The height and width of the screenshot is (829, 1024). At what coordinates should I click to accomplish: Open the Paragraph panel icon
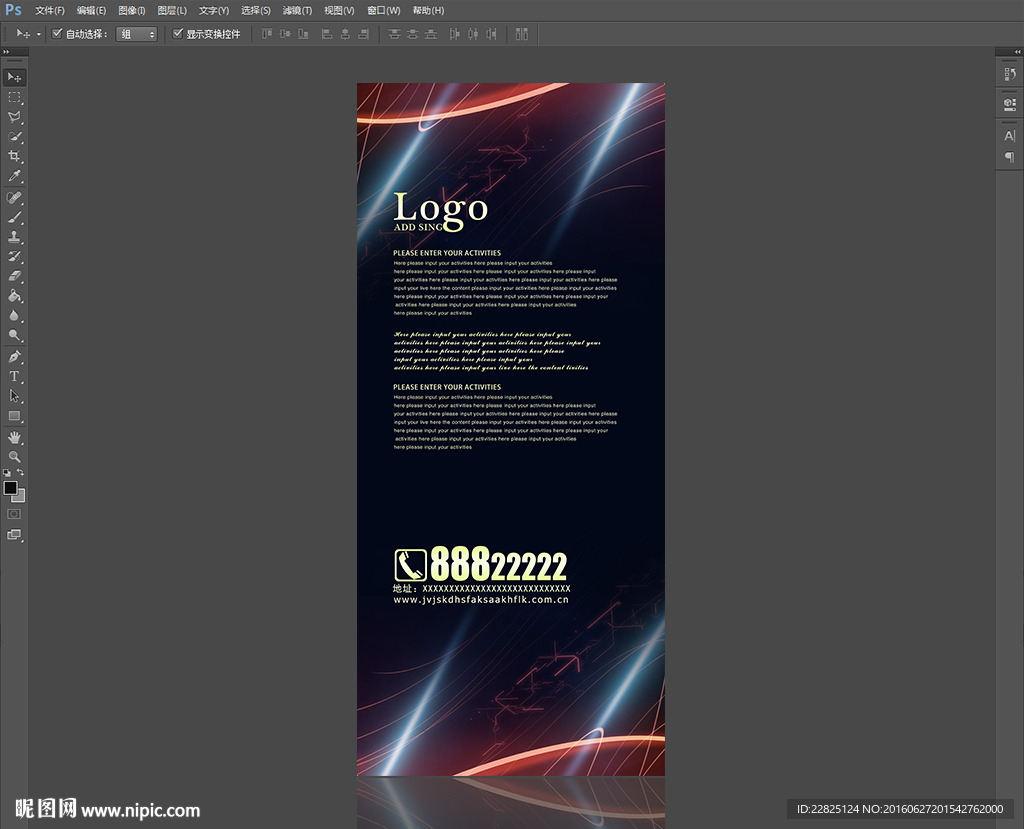[1009, 157]
